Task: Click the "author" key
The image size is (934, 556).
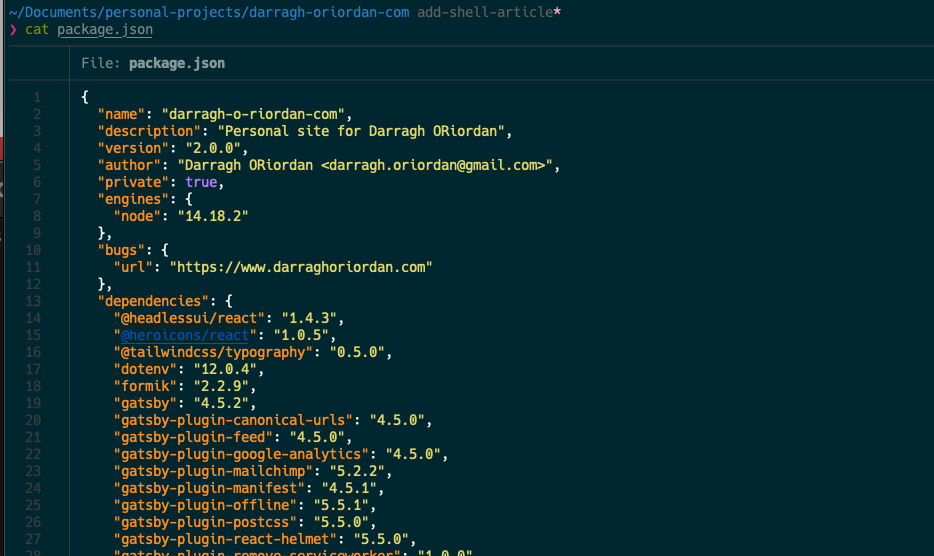Action: click(x=129, y=165)
